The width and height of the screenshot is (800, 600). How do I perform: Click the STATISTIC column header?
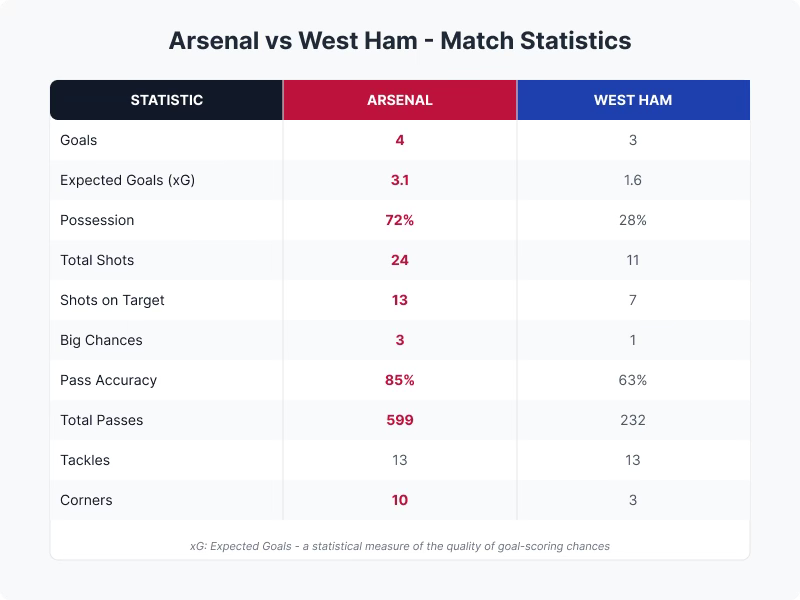coord(166,100)
